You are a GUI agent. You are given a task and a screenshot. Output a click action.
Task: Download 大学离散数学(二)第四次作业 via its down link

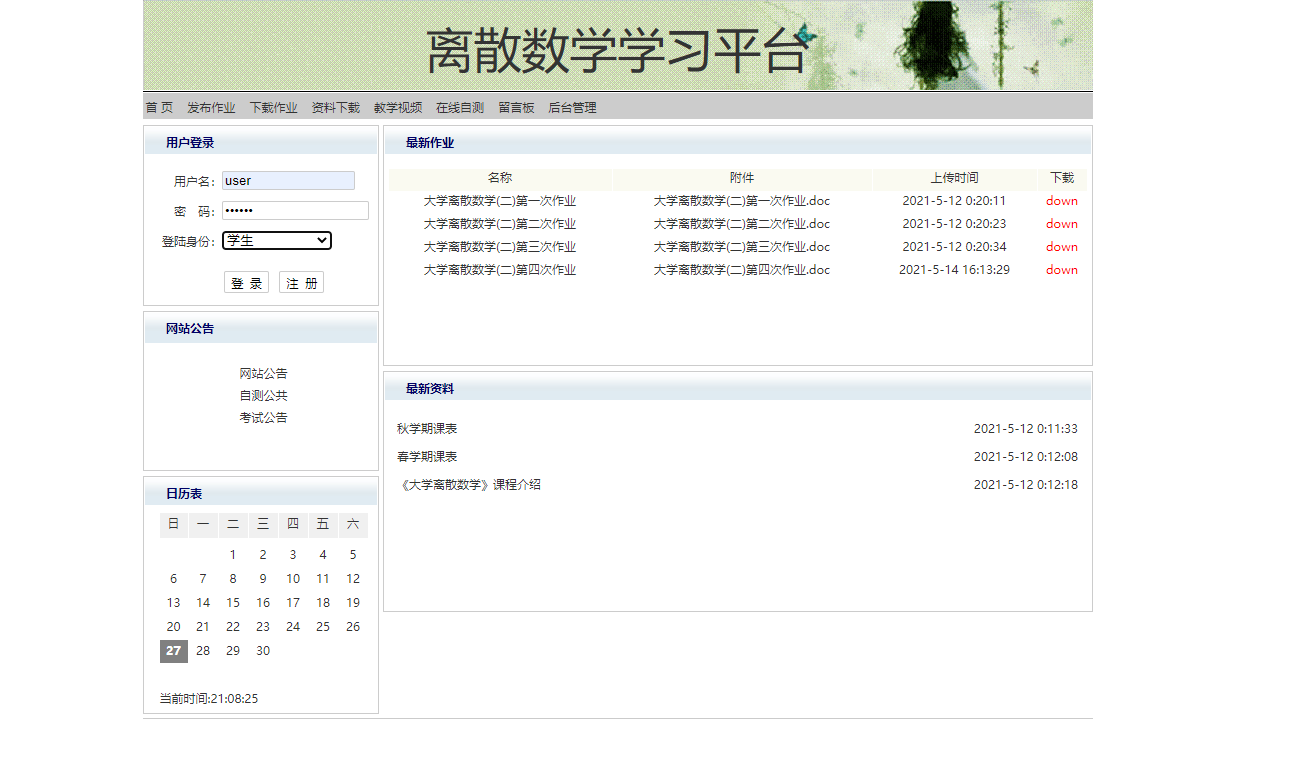pyautogui.click(x=1061, y=269)
